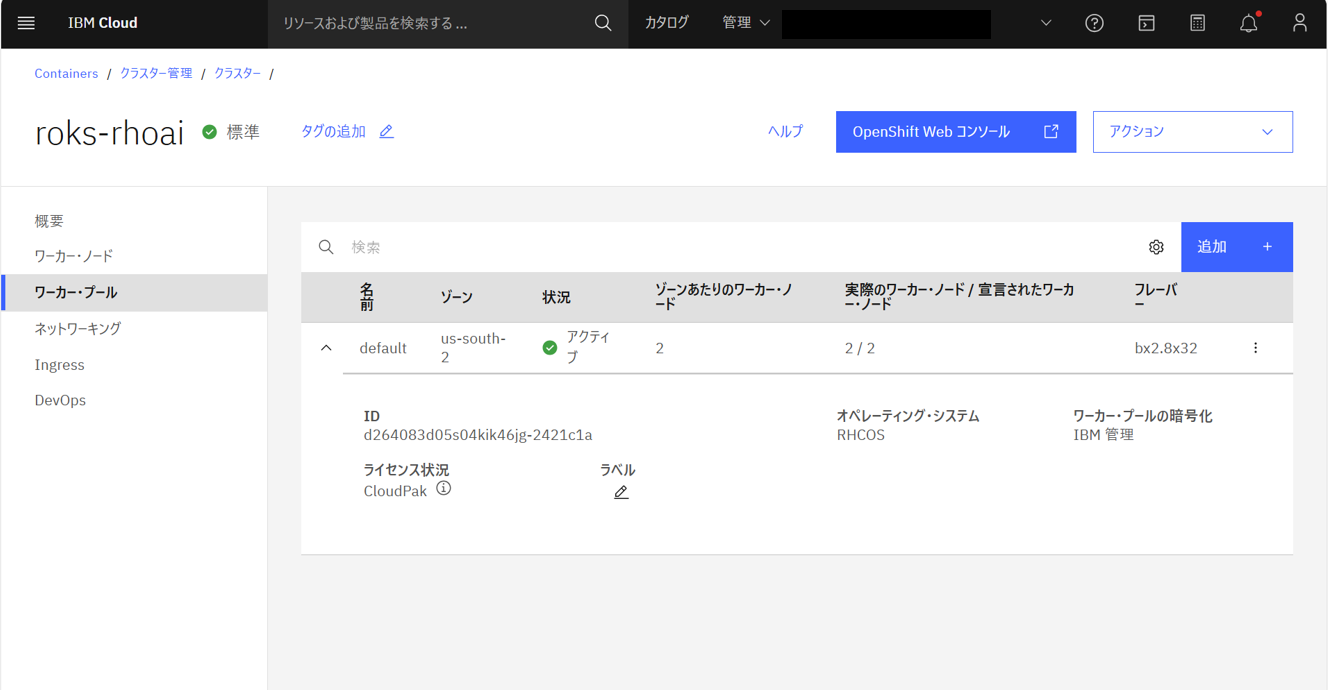Click the 2 / 2 worker nodes cell

(860, 348)
